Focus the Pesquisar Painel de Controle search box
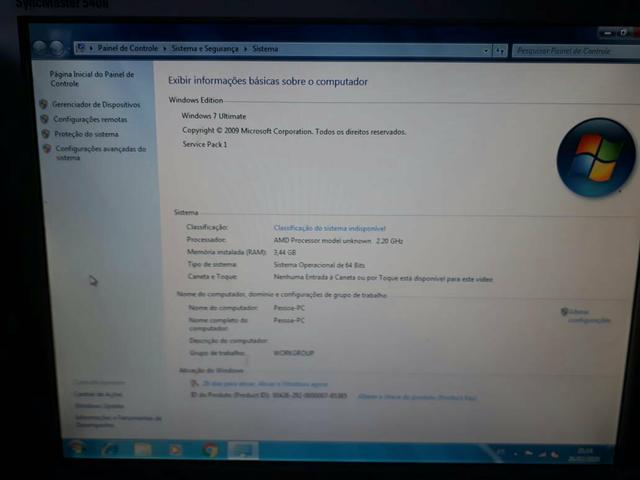Screen dimensions: 640x480 [576, 51]
